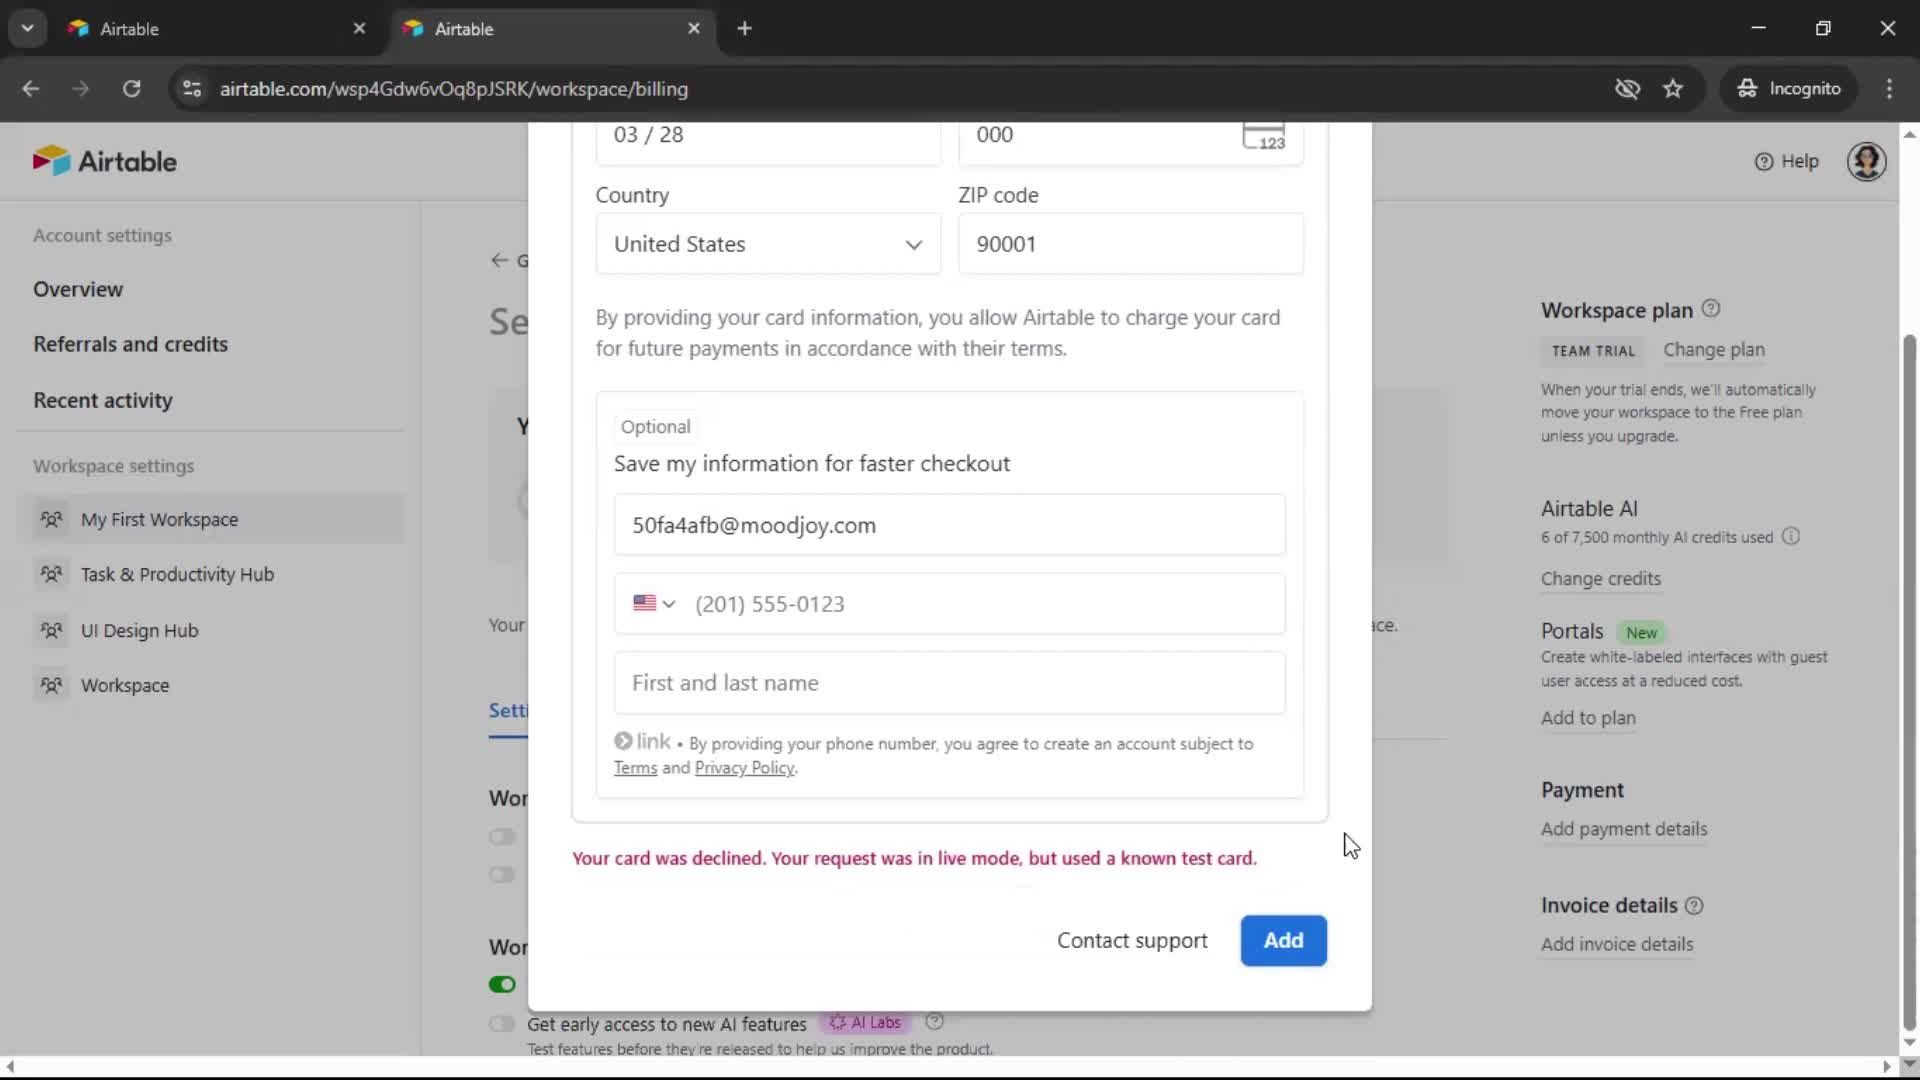1920x1080 pixels.
Task: Open the Chrome three-dot menu
Action: (1889, 89)
